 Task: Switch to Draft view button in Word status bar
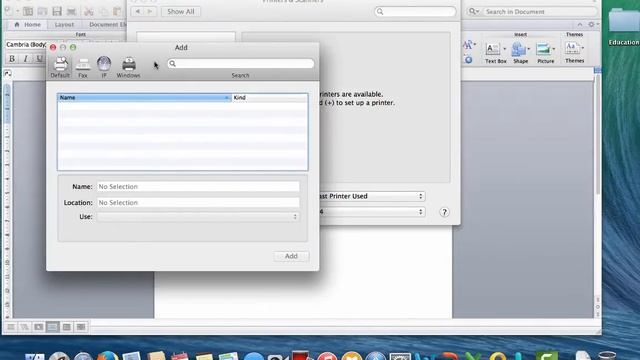pos(11,327)
